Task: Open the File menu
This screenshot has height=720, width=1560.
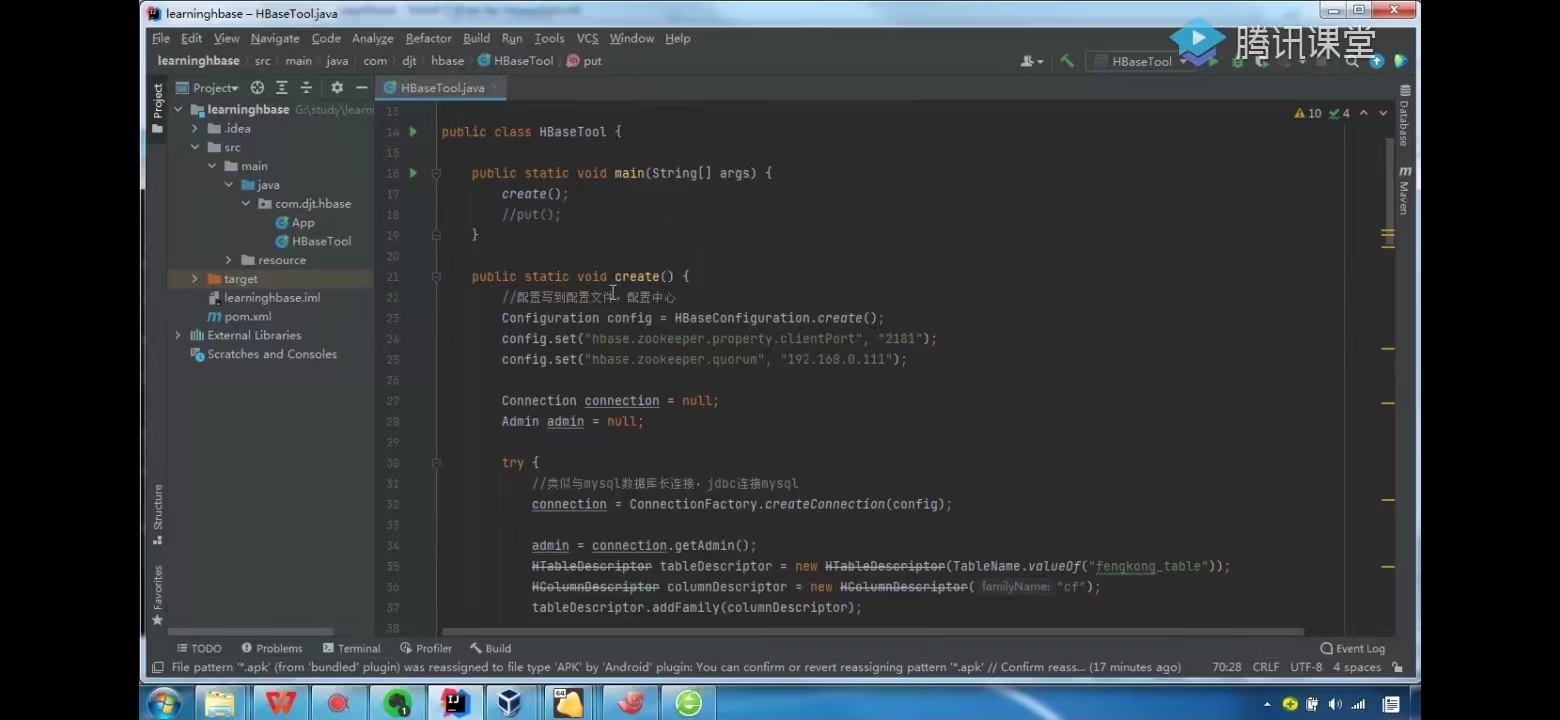Action: 161,38
